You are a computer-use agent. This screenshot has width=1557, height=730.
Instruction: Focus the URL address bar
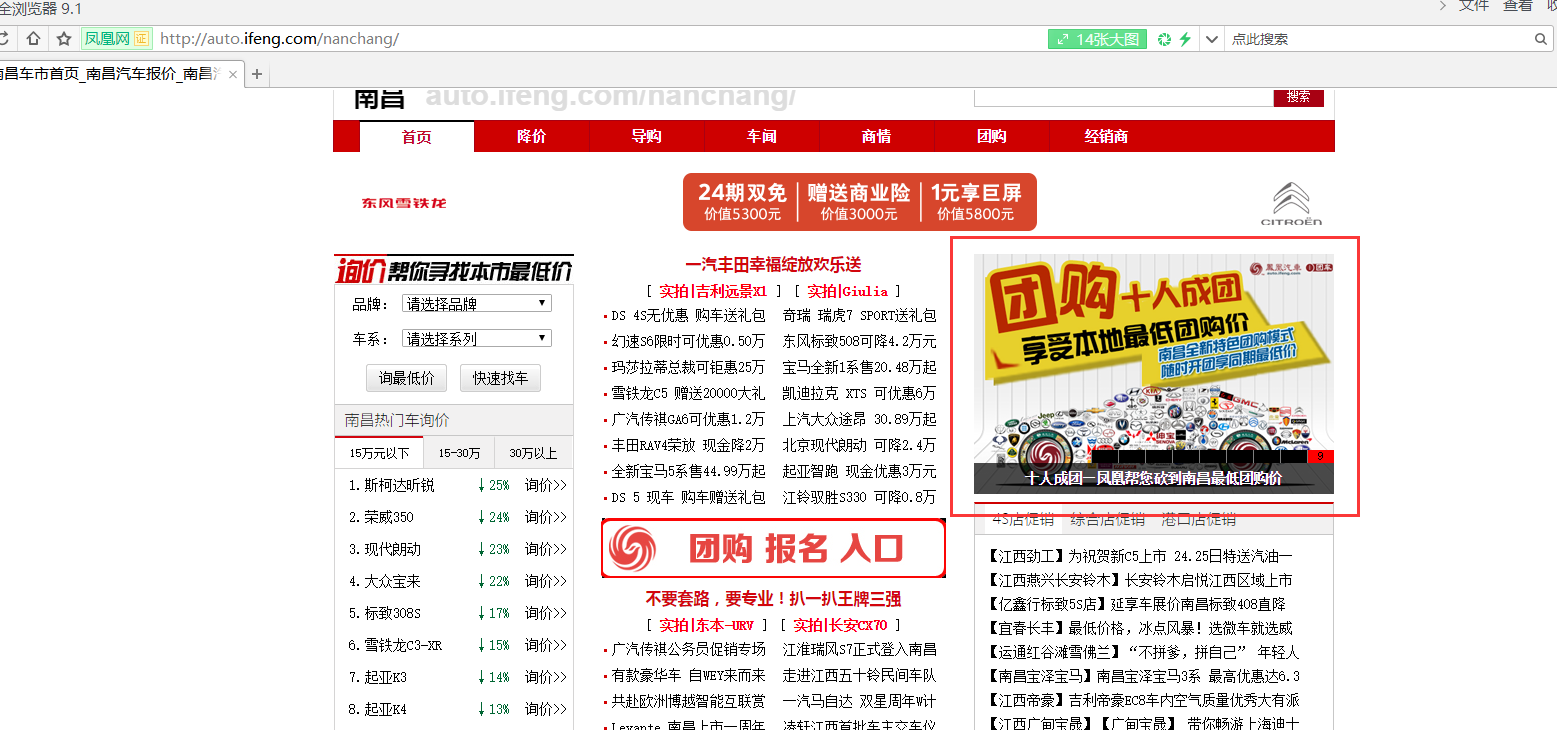600,39
